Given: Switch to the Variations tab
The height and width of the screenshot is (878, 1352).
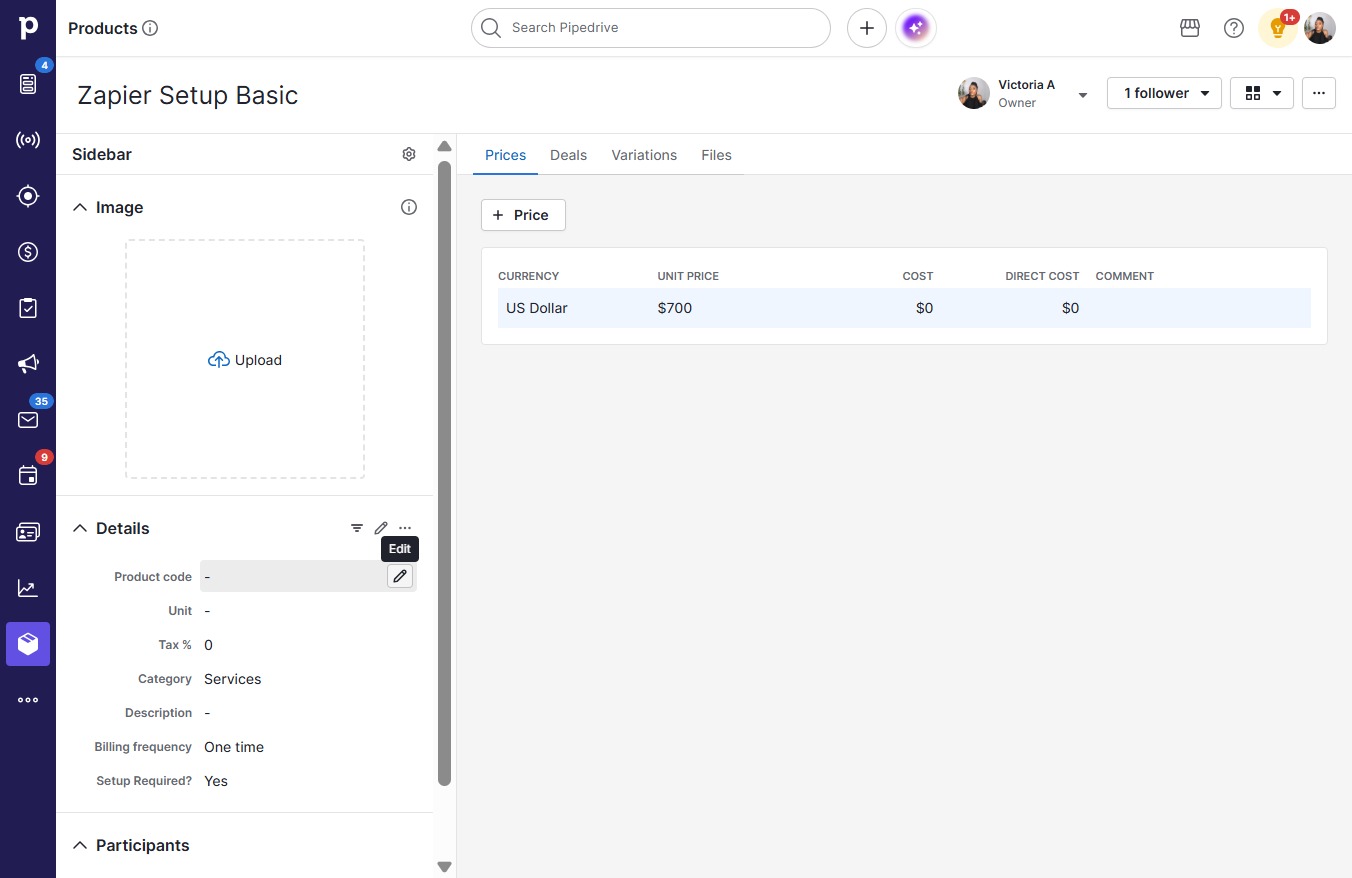Looking at the screenshot, I should point(644,155).
